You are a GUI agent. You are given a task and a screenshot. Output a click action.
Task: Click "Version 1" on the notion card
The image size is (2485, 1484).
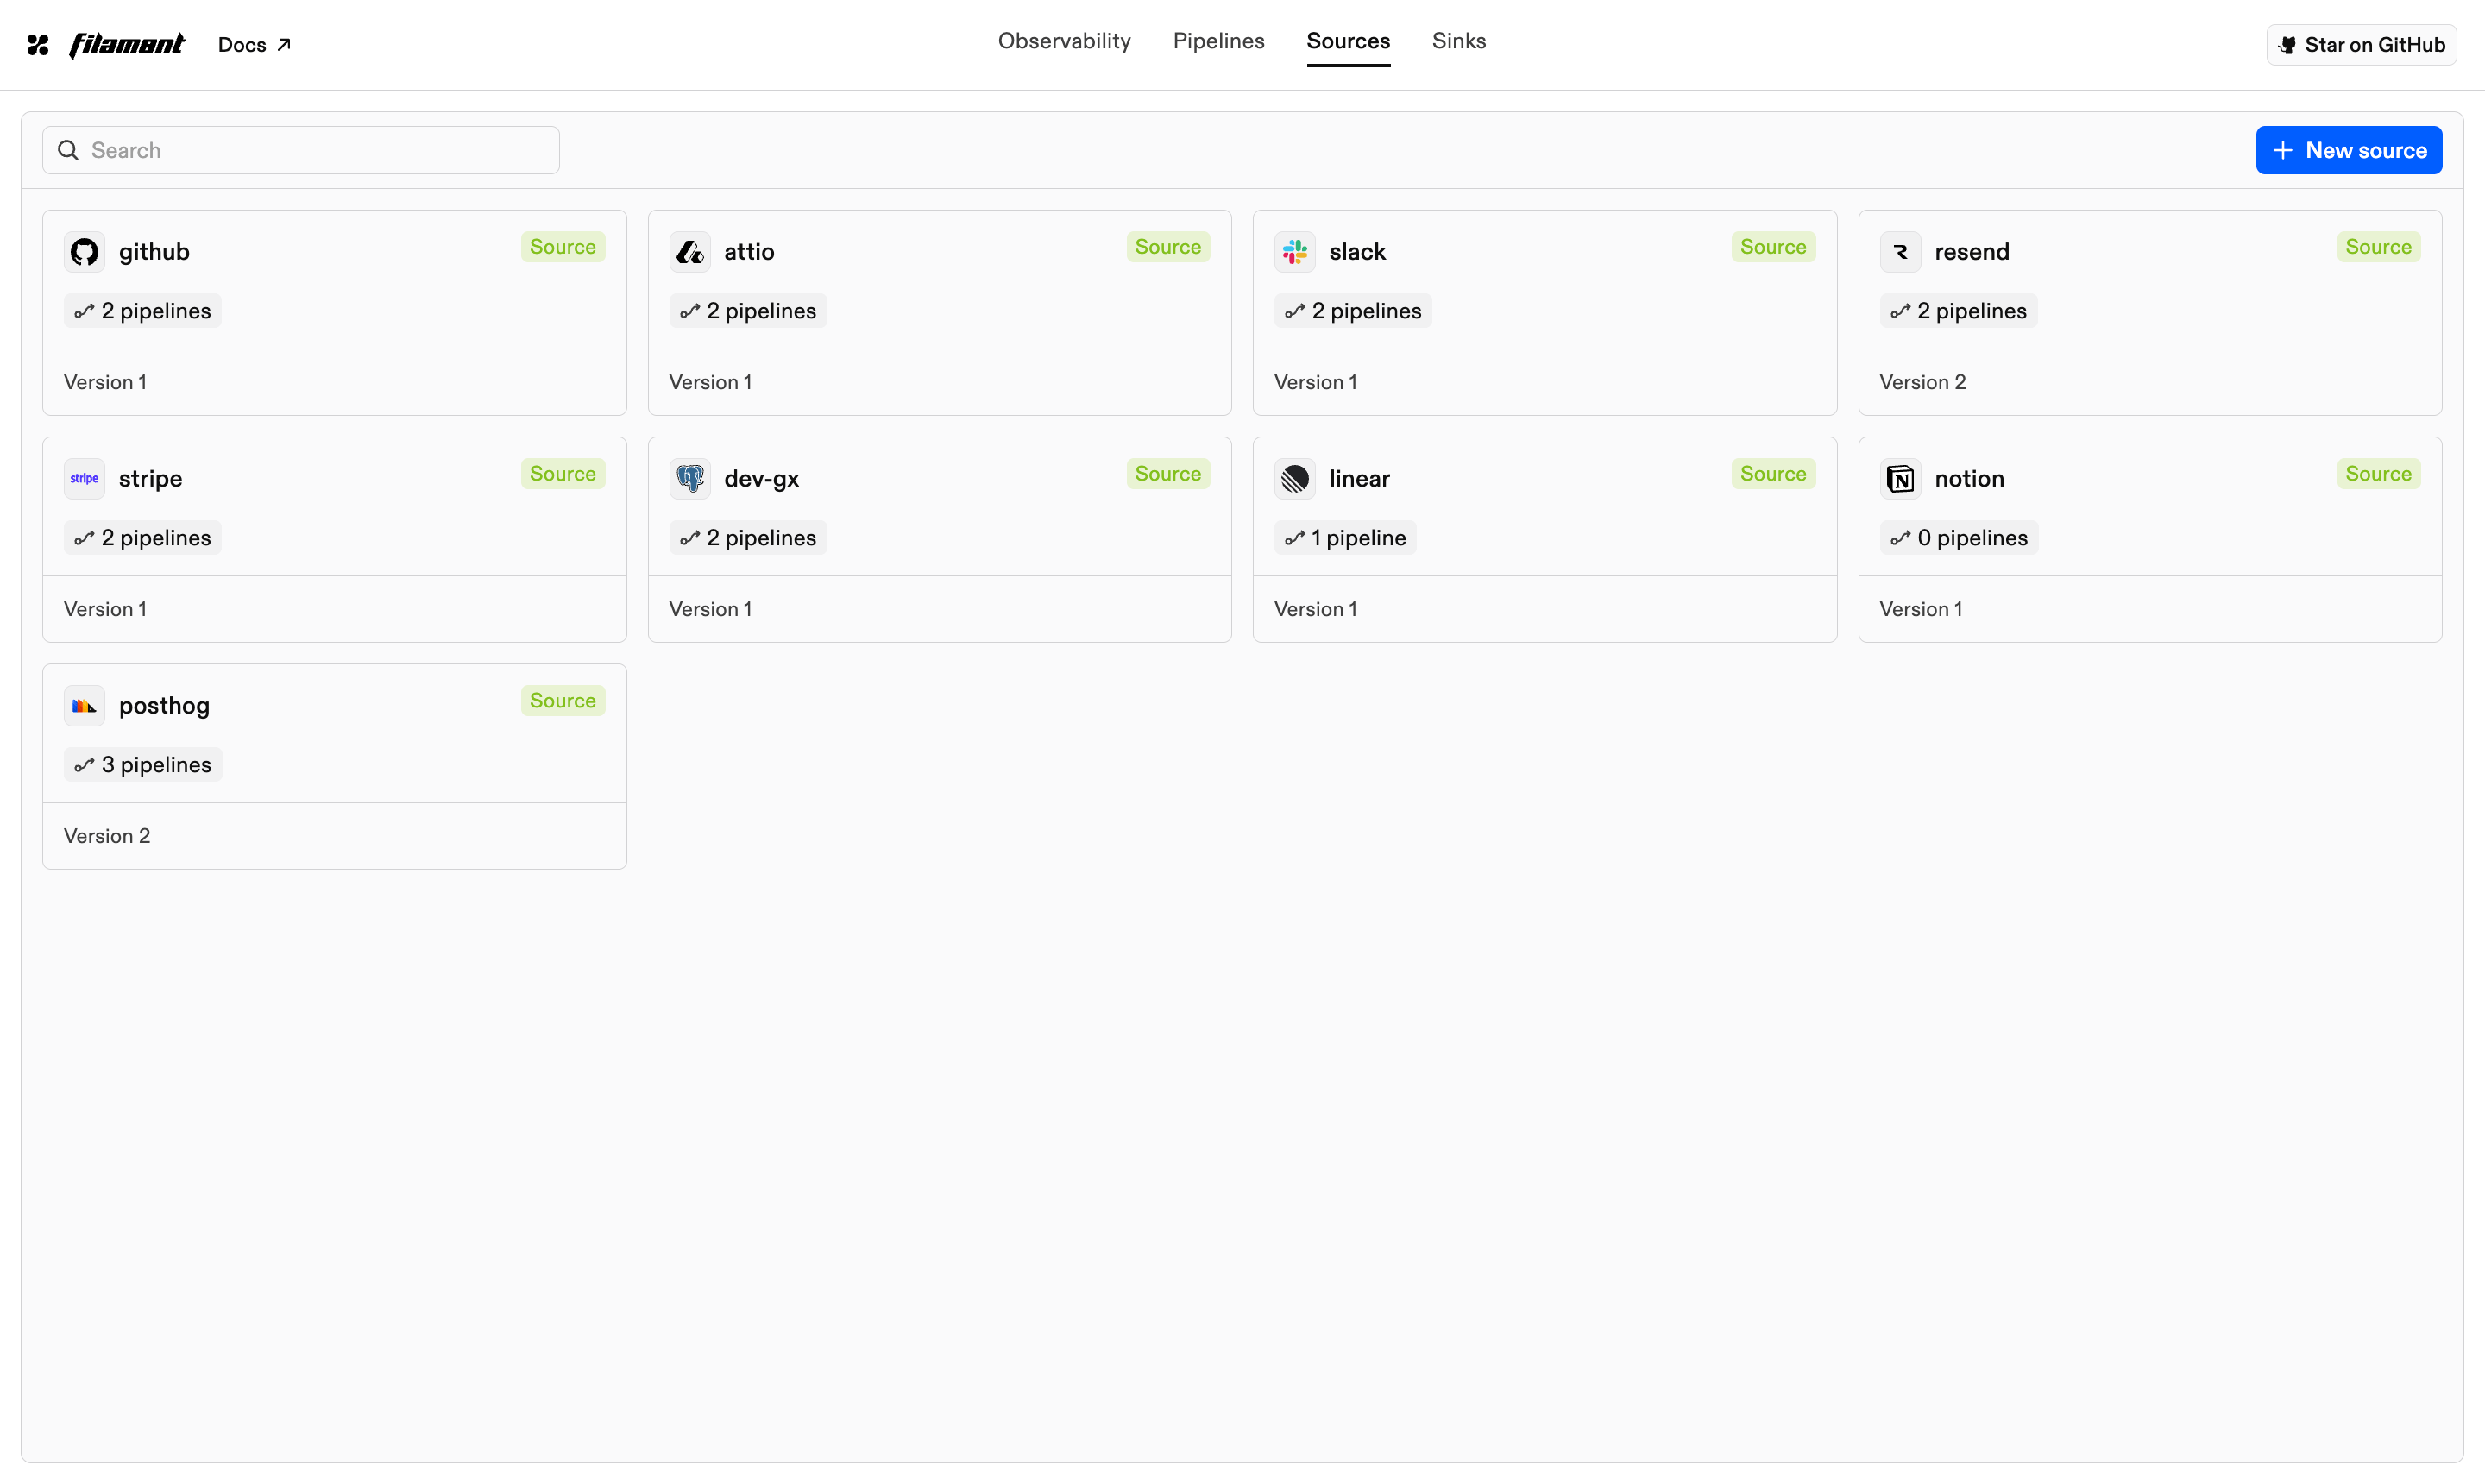(1920, 609)
